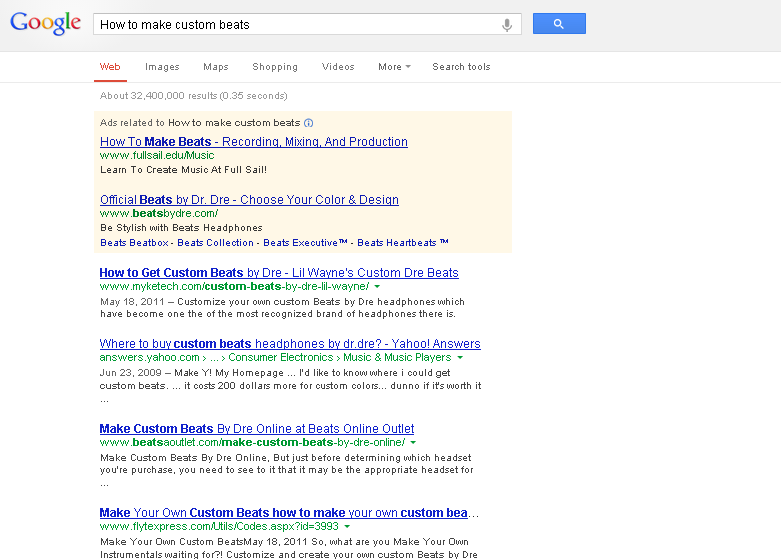Activate voice search microphone icon
Viewport: 781px width, 559px height.
click(x=507, y=25)
